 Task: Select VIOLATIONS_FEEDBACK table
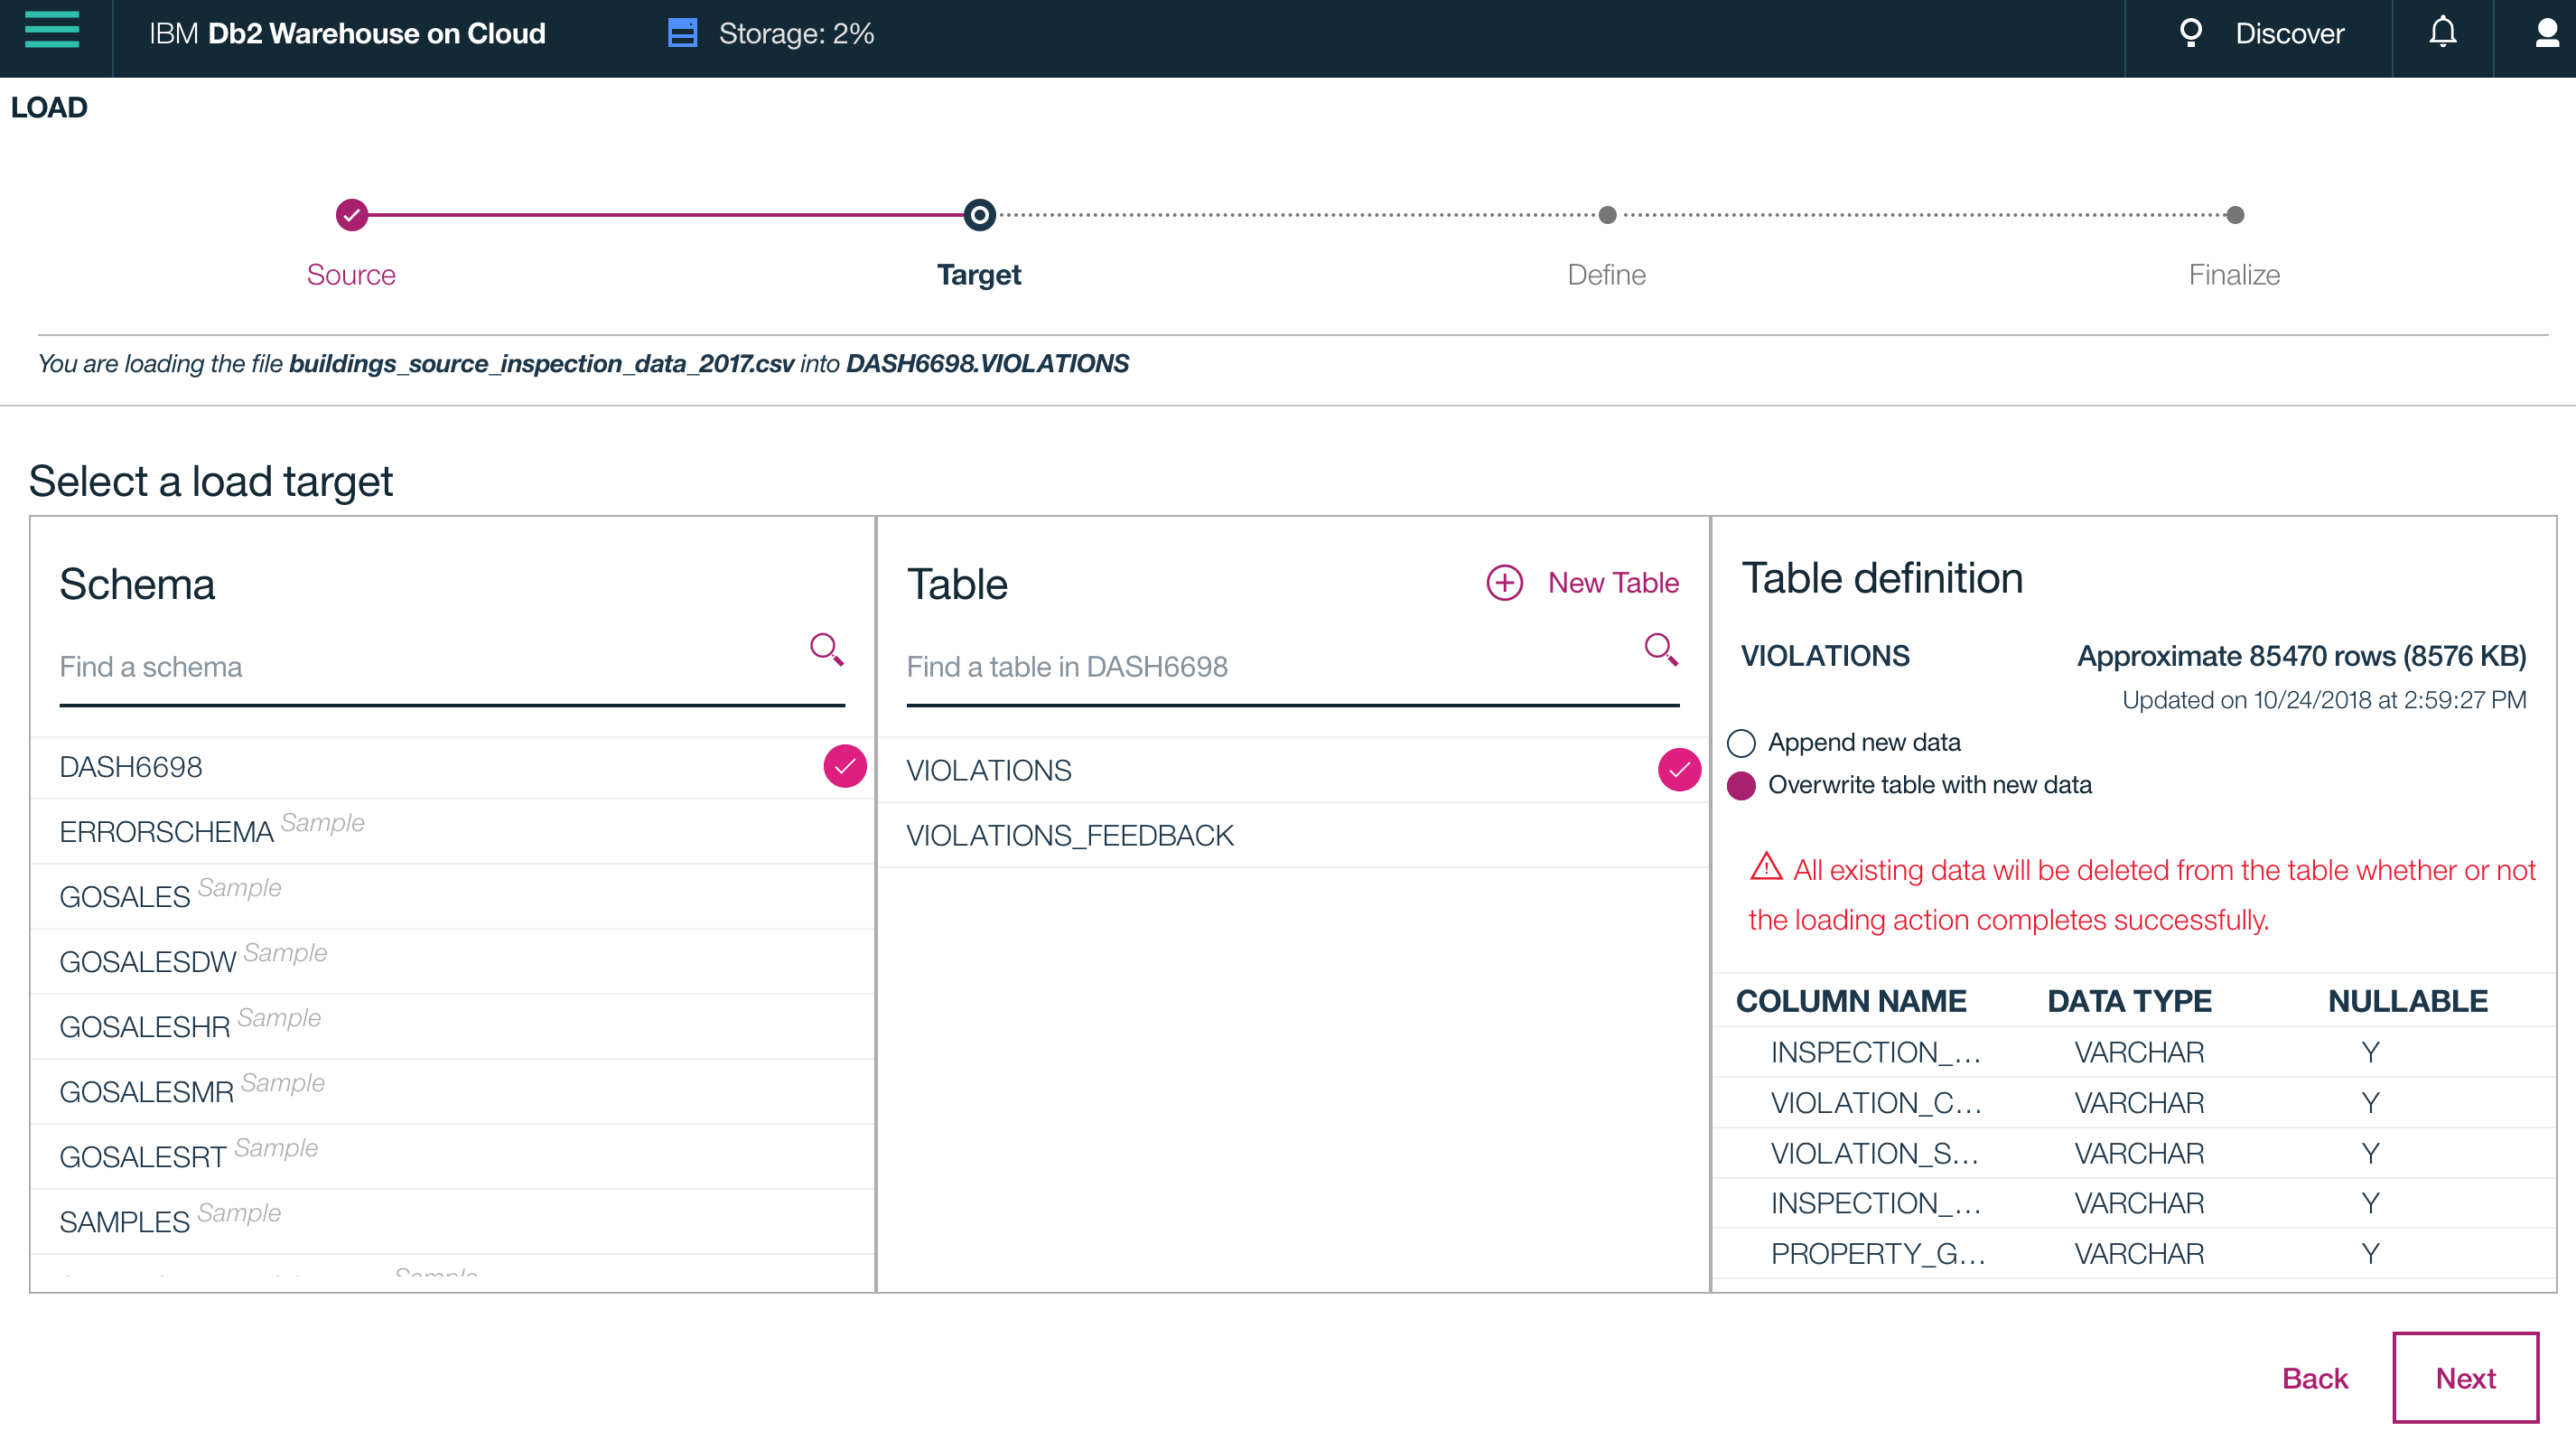[x=1069, y=834]
